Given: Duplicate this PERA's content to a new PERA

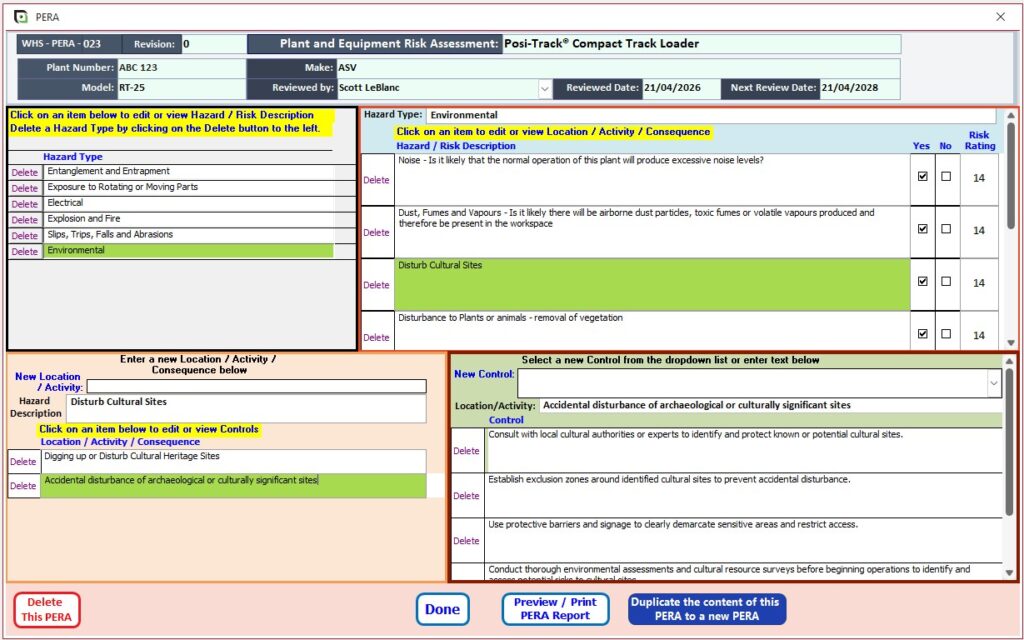Looking at the screenshot, I should pyautogui.click(x=707, y=608).
